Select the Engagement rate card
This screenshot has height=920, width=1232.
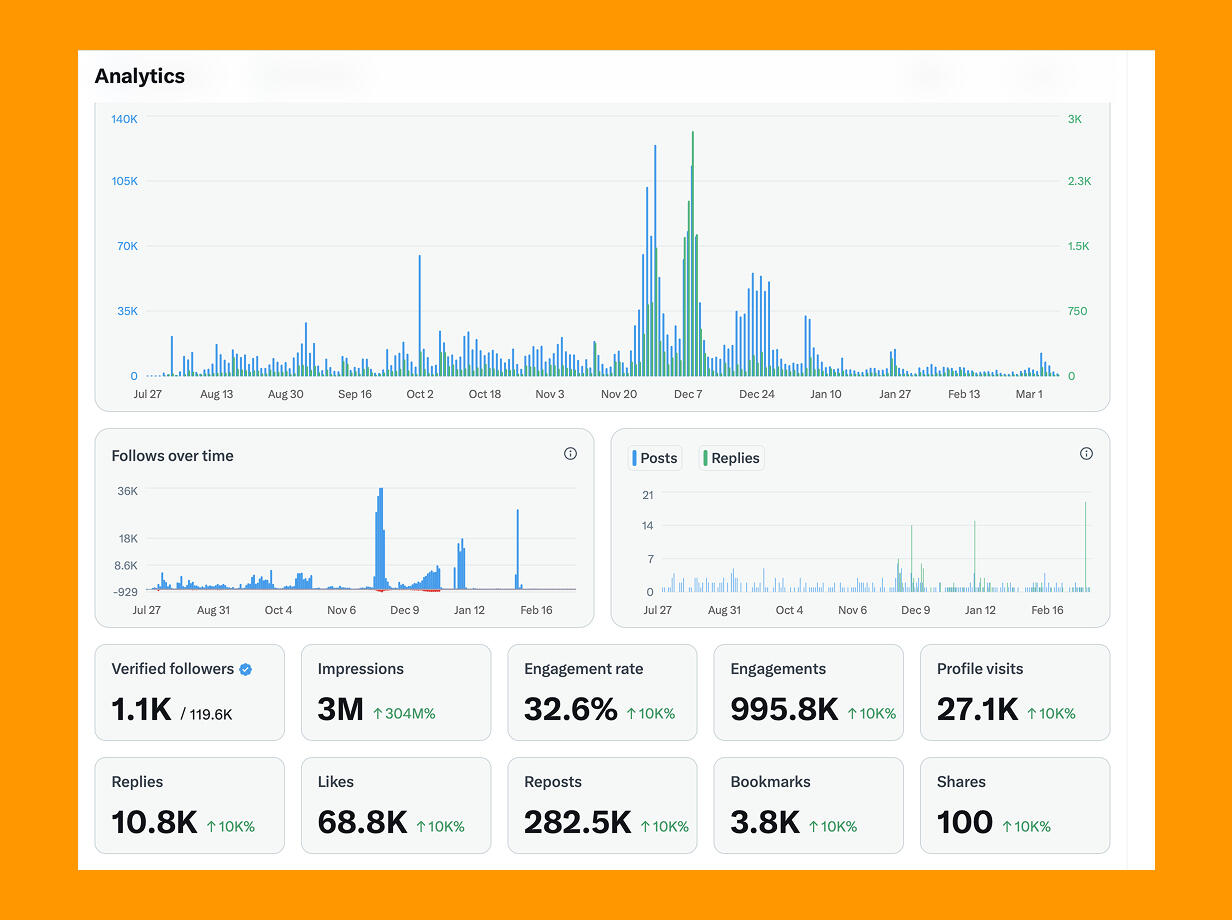(x=603, y=692)
